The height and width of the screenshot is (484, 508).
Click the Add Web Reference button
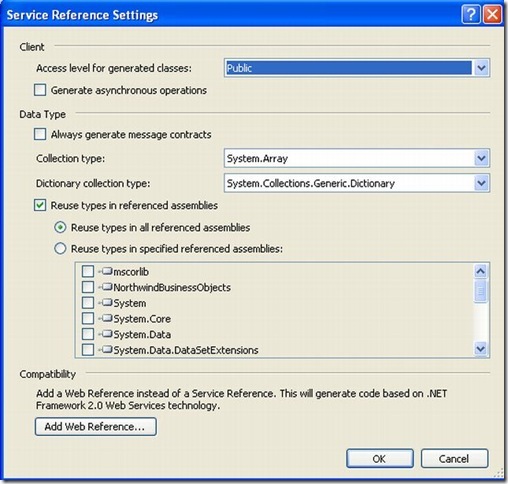pyautogui.click(x=96, y=427)
